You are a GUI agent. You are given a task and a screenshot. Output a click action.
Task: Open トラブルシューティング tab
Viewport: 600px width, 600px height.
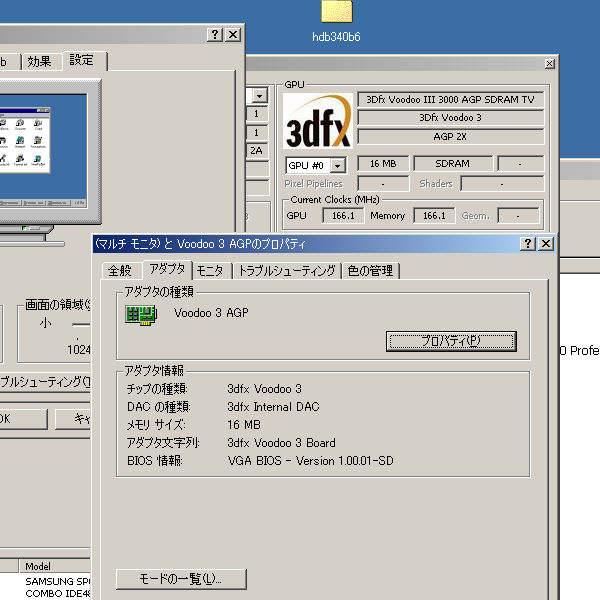coord(287,271)
